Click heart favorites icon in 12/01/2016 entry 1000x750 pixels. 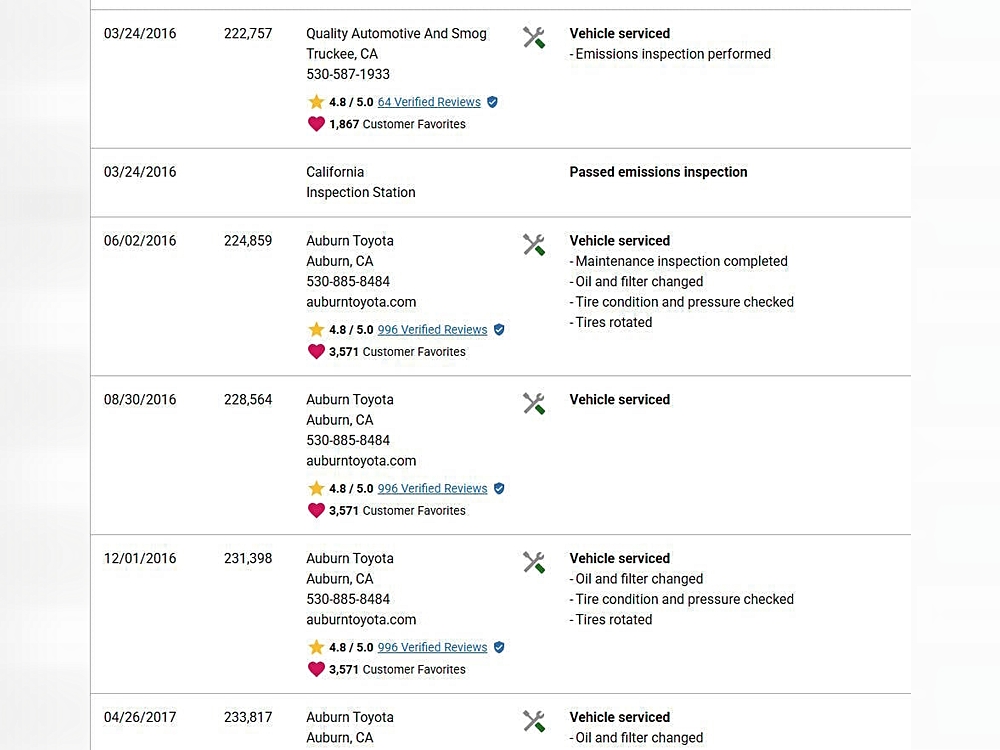[316, 670]
